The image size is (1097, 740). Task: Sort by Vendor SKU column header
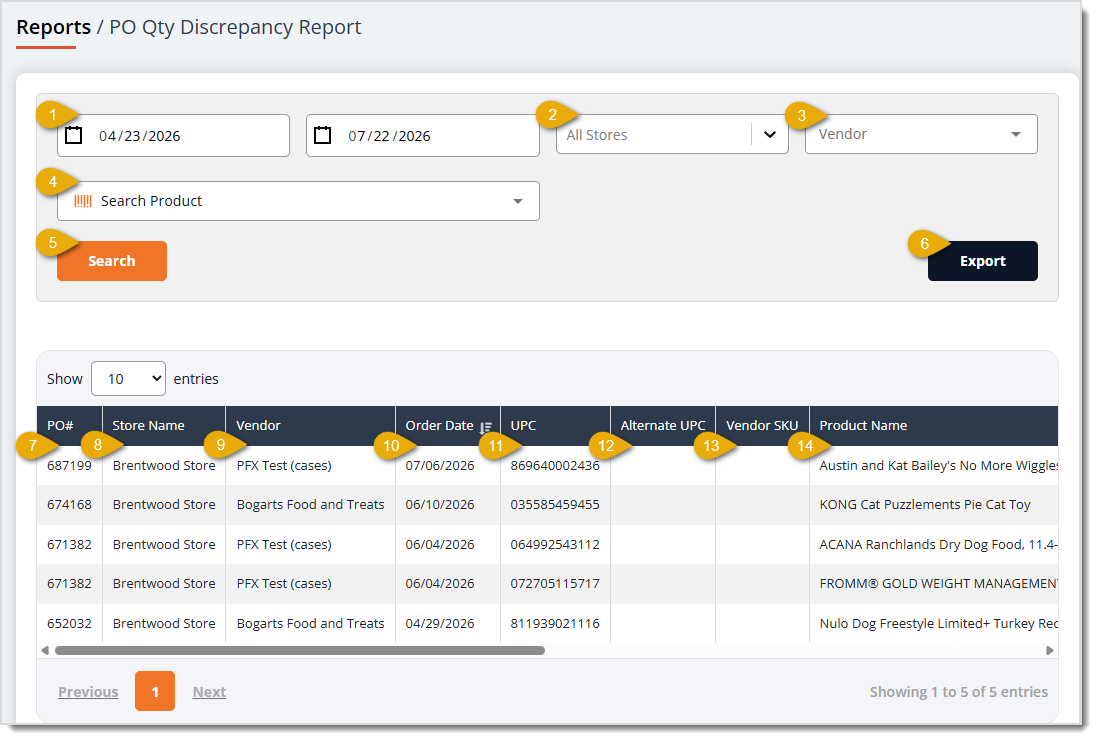762,425
